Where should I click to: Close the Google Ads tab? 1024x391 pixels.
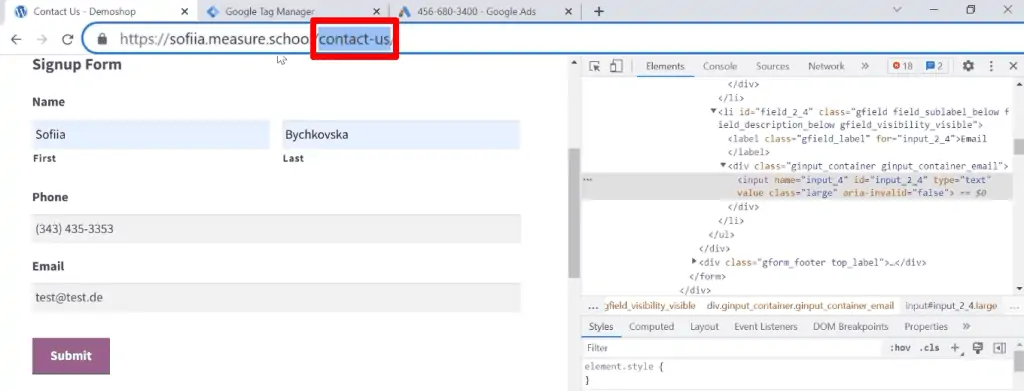[568, 11]
